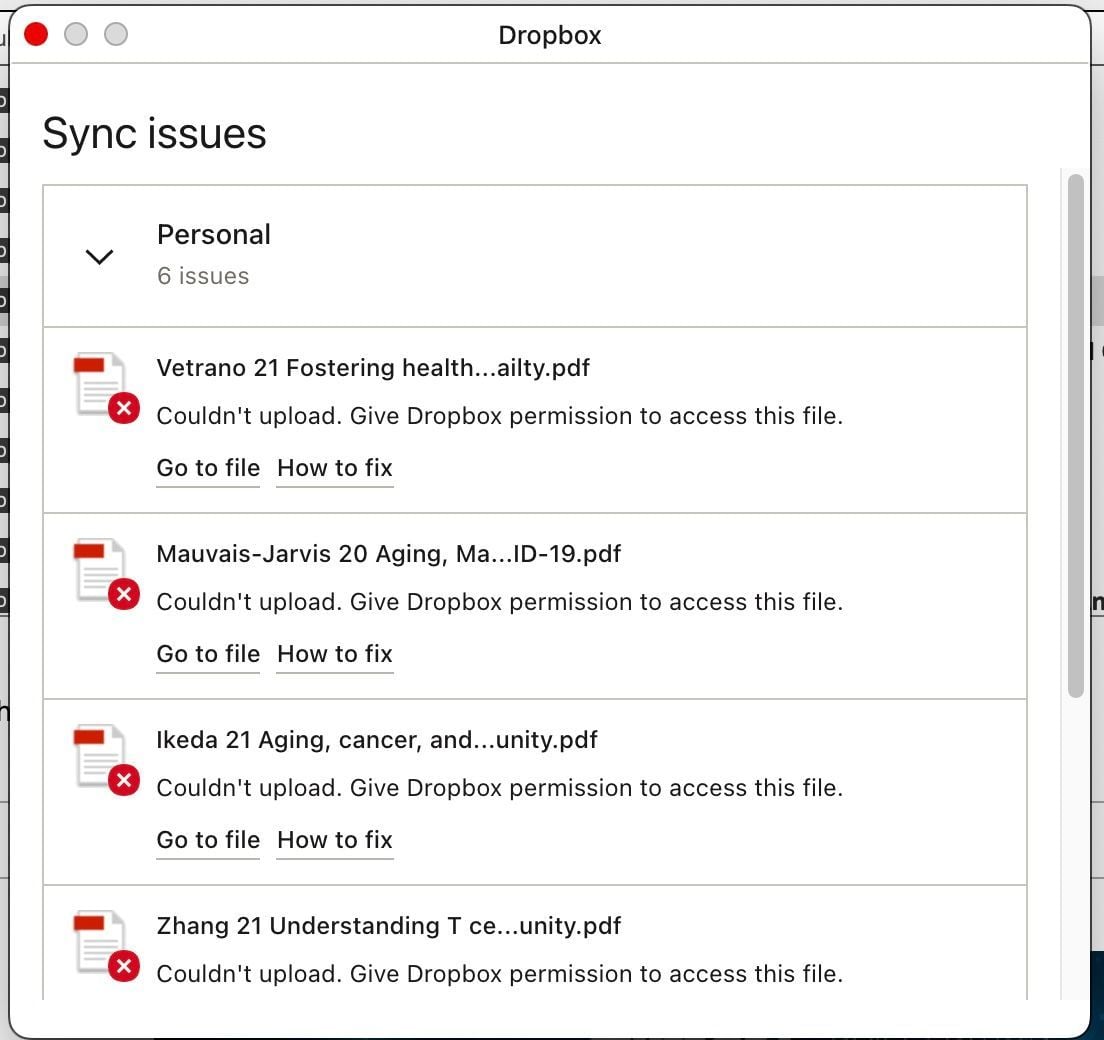
Task: Select the Ikeda 21 Aging, cancer file name
Action: click(x=377, y=740)
